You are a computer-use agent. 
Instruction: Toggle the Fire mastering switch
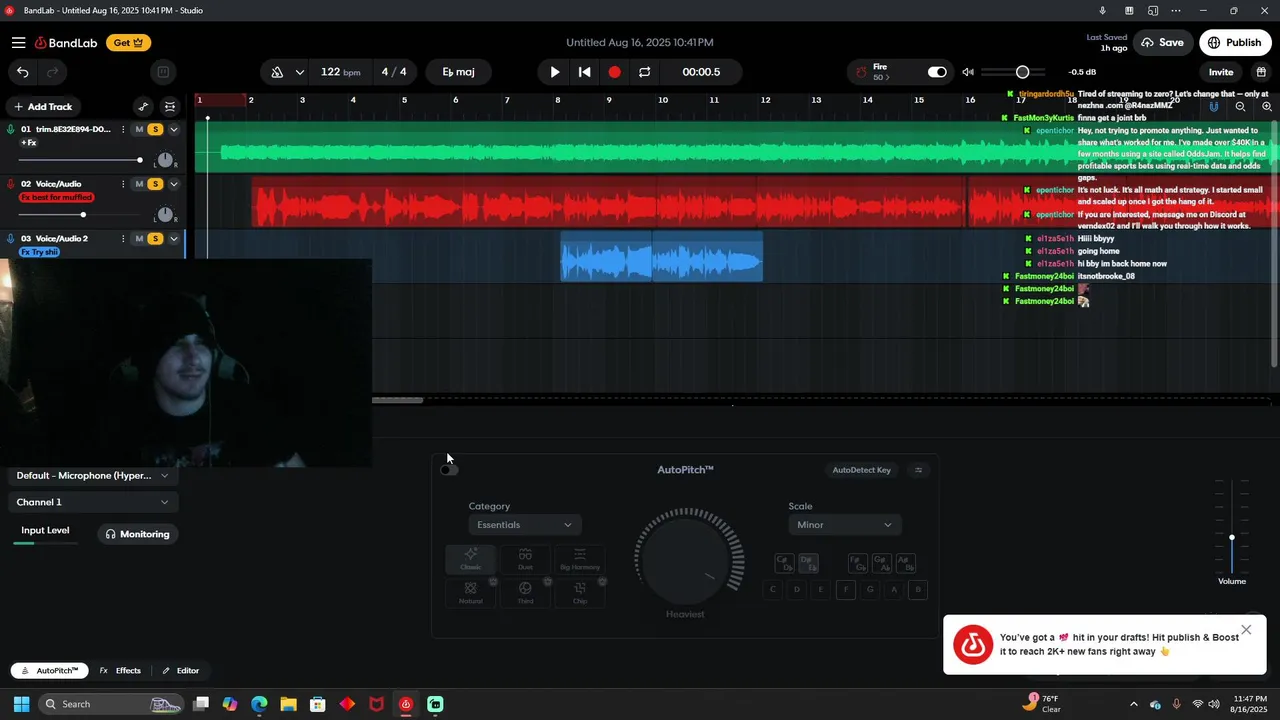coord(937,72)
